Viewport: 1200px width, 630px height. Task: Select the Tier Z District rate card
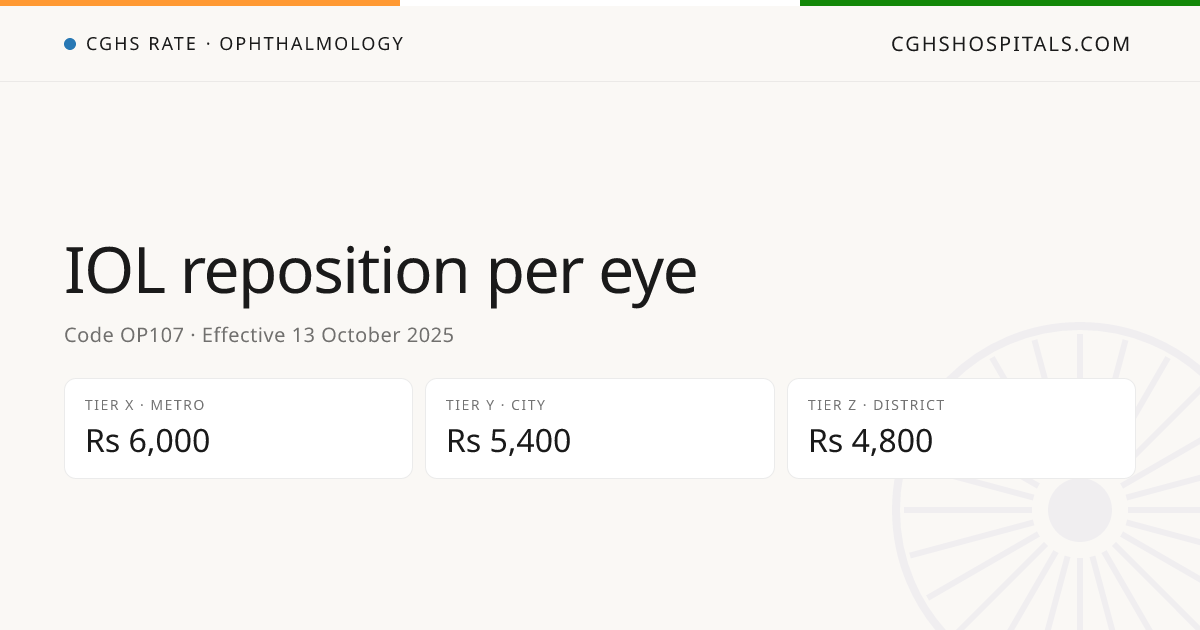click(x=961, y=428)
